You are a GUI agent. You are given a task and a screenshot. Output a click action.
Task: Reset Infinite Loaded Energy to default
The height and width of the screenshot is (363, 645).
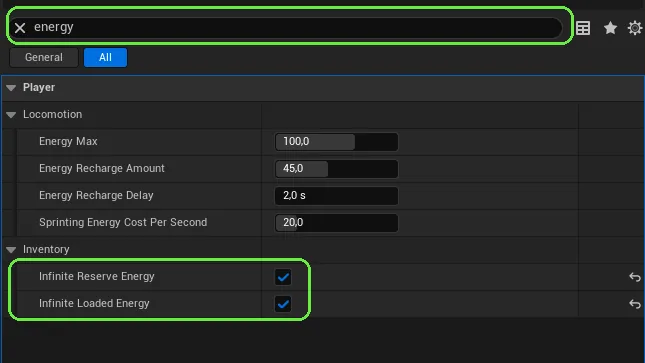[x=635, y=304]
